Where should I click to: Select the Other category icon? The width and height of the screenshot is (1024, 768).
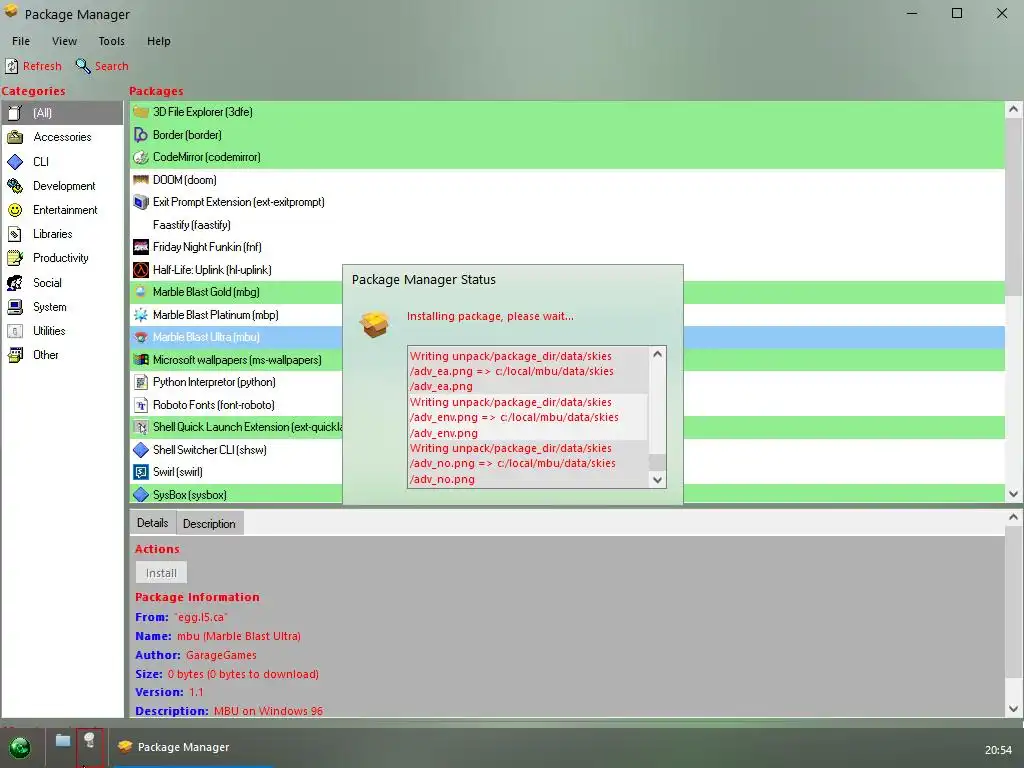15,355
